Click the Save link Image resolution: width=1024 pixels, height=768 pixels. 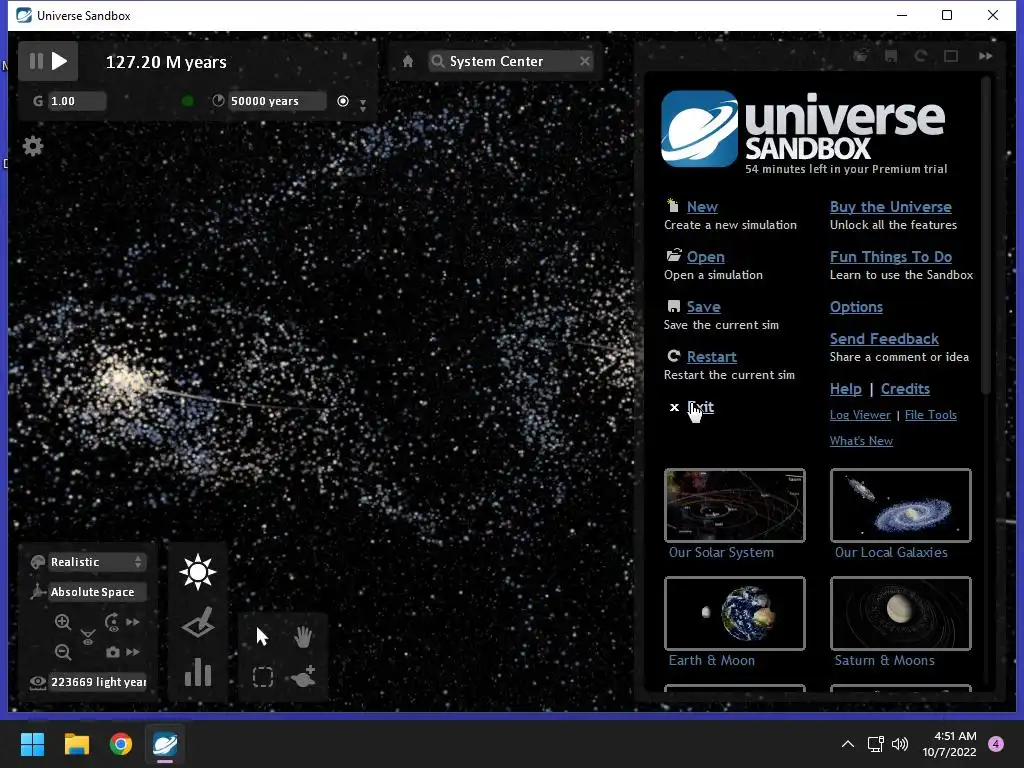point(703,307)
